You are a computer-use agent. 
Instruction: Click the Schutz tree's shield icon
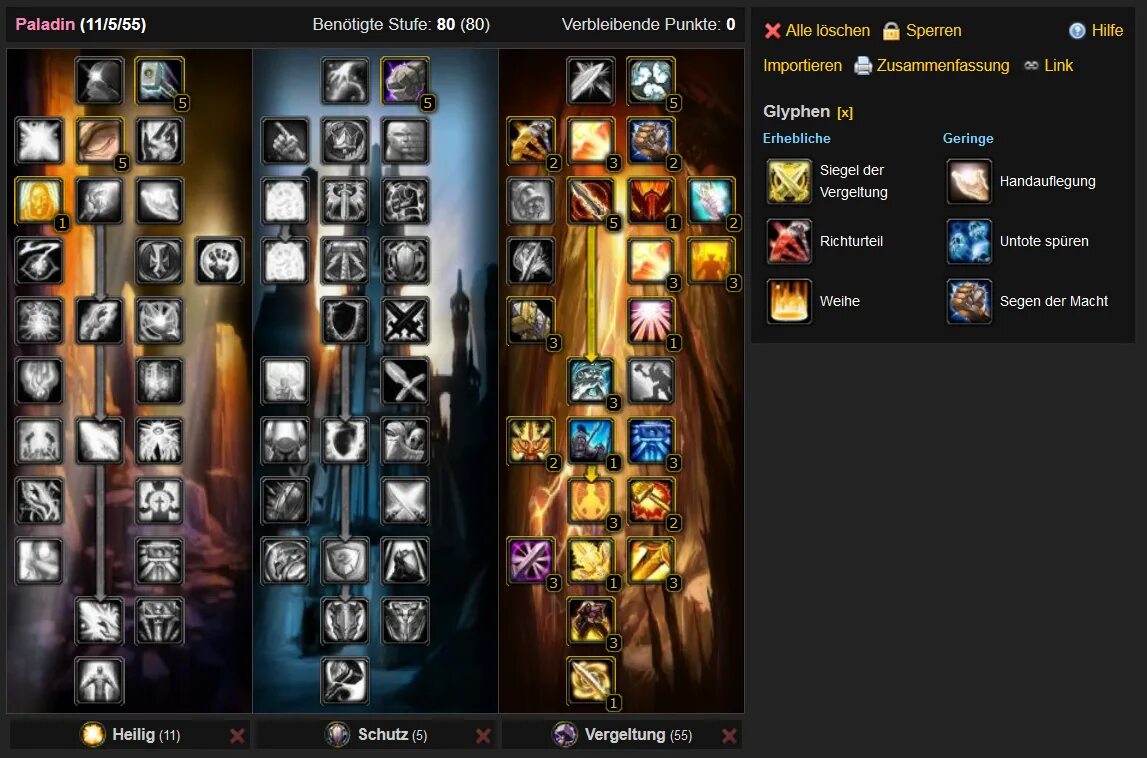pos(337,734)
